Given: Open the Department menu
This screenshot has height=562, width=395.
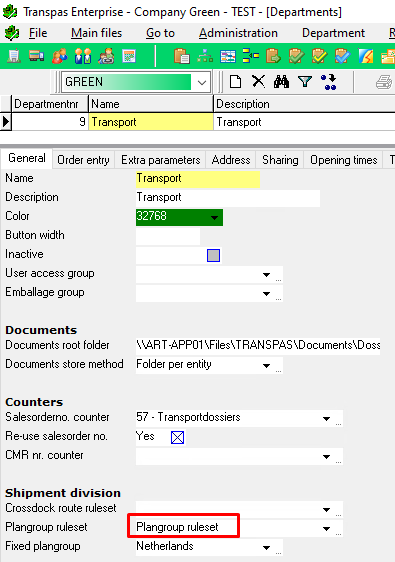Looking at the screenshot, I should tap(333, 33).
